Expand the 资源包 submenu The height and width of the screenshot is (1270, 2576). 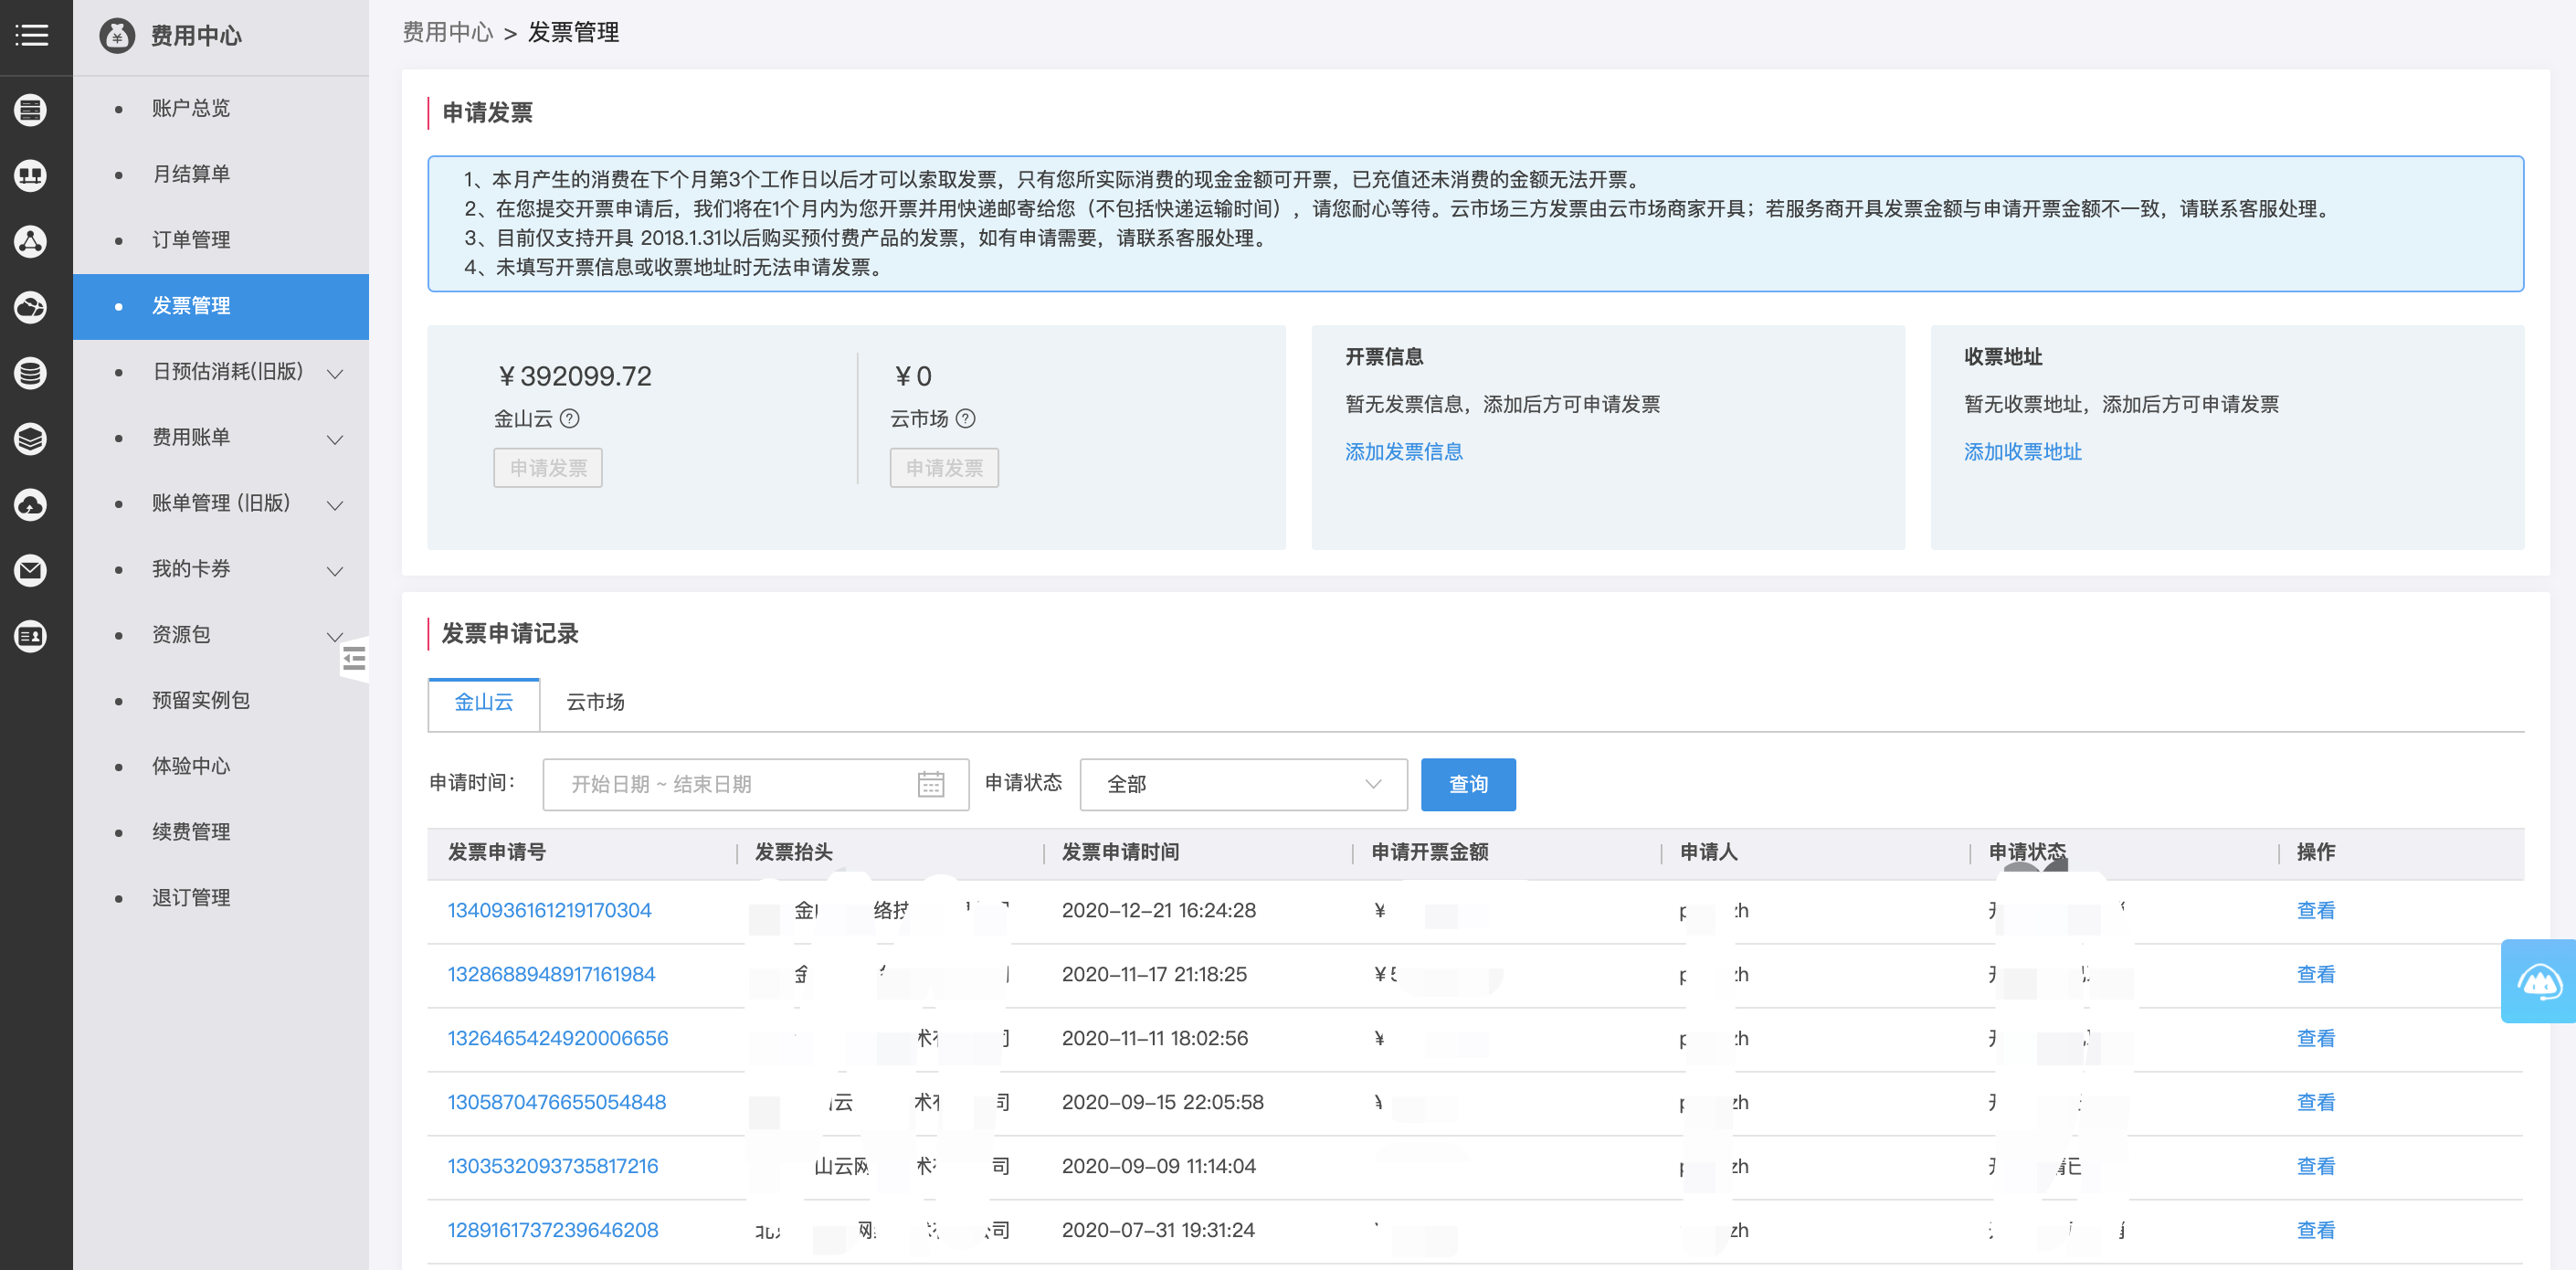point(336,637)
